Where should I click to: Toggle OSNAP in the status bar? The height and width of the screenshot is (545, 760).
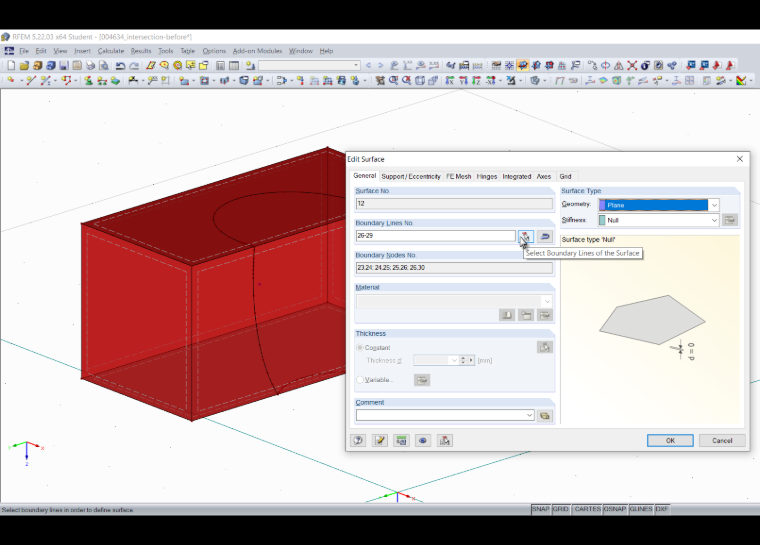coord(615,509)
